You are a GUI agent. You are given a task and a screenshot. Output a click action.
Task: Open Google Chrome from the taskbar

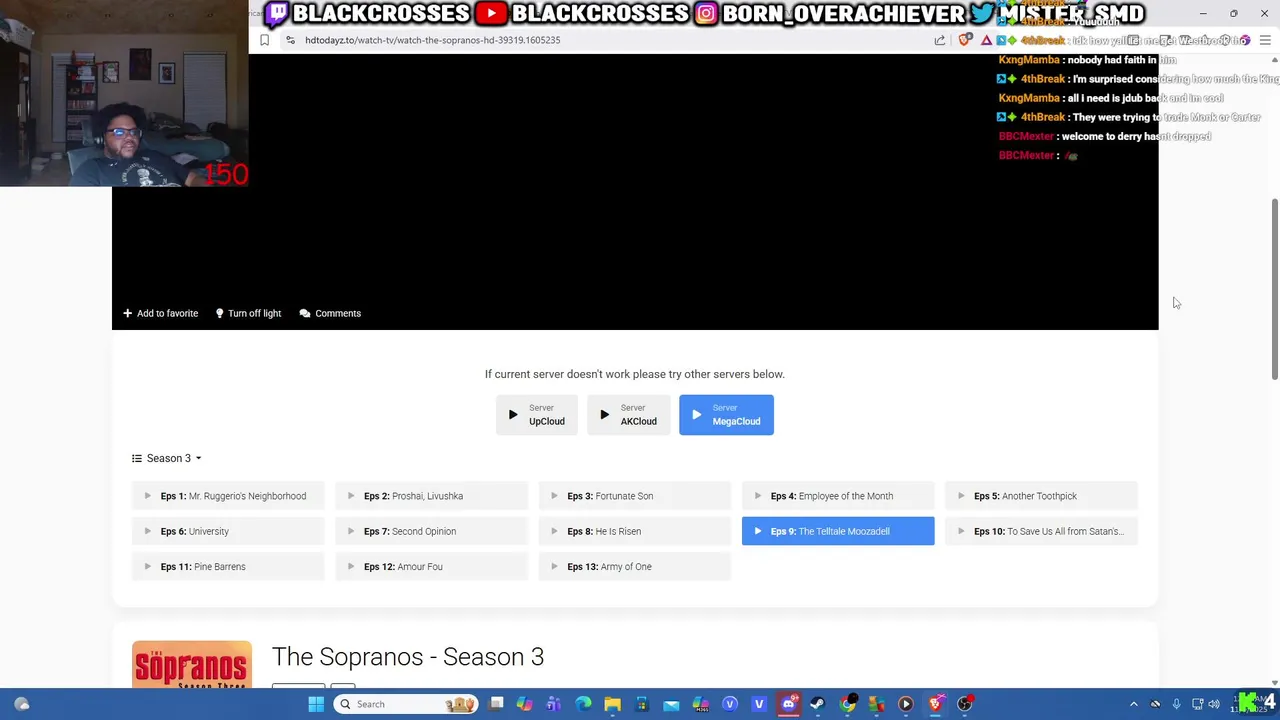pos(847,704)
